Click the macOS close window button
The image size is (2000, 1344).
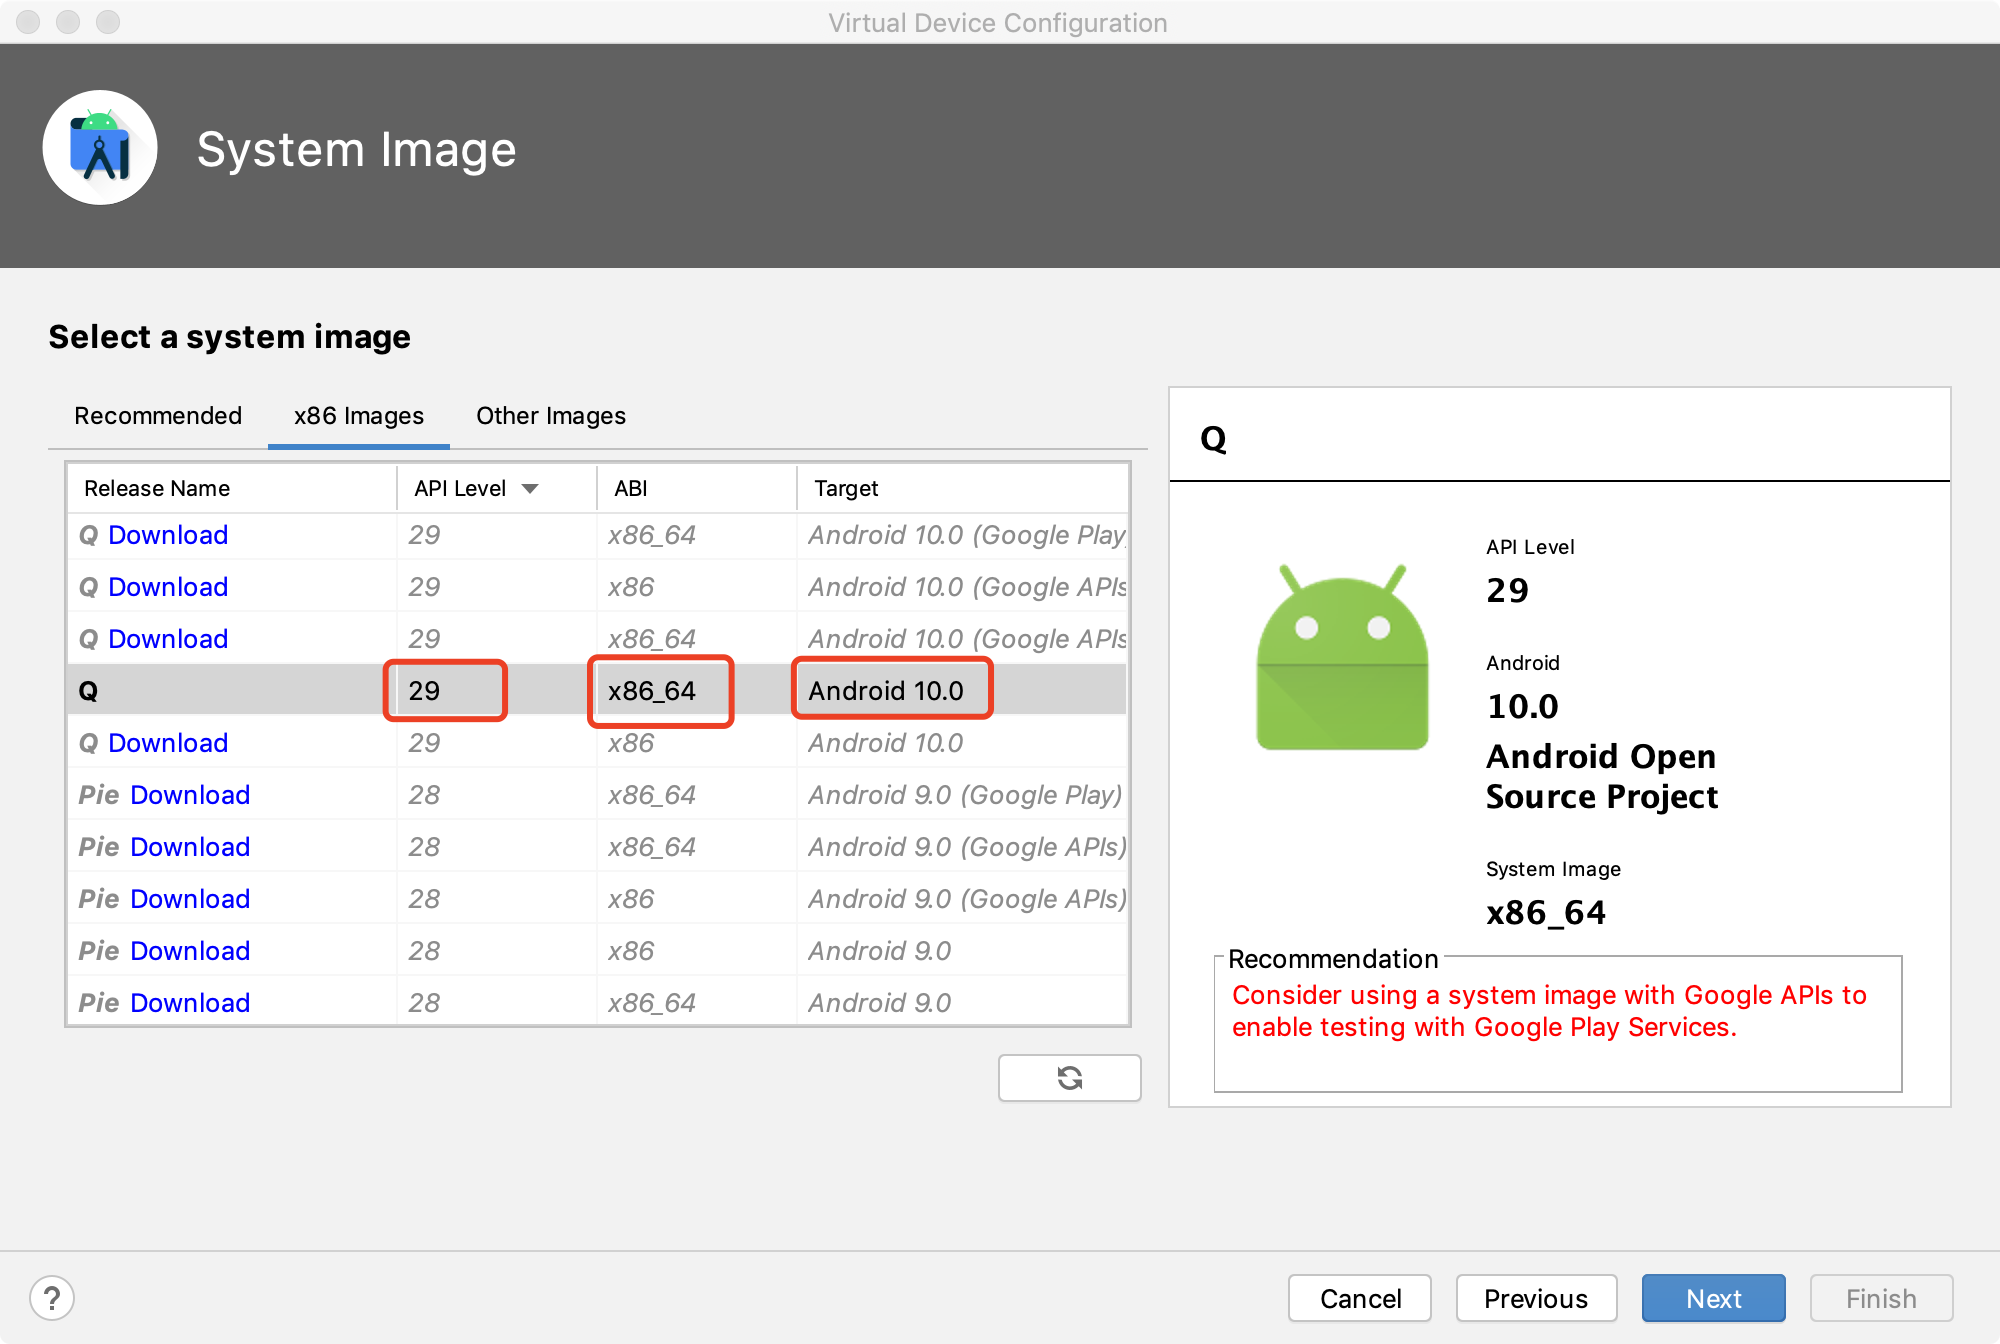pos(28,21)
